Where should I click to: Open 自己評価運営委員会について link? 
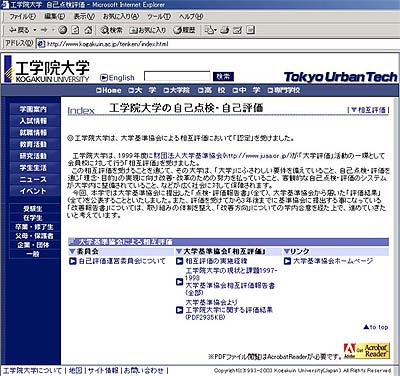(x=122, y=261)
